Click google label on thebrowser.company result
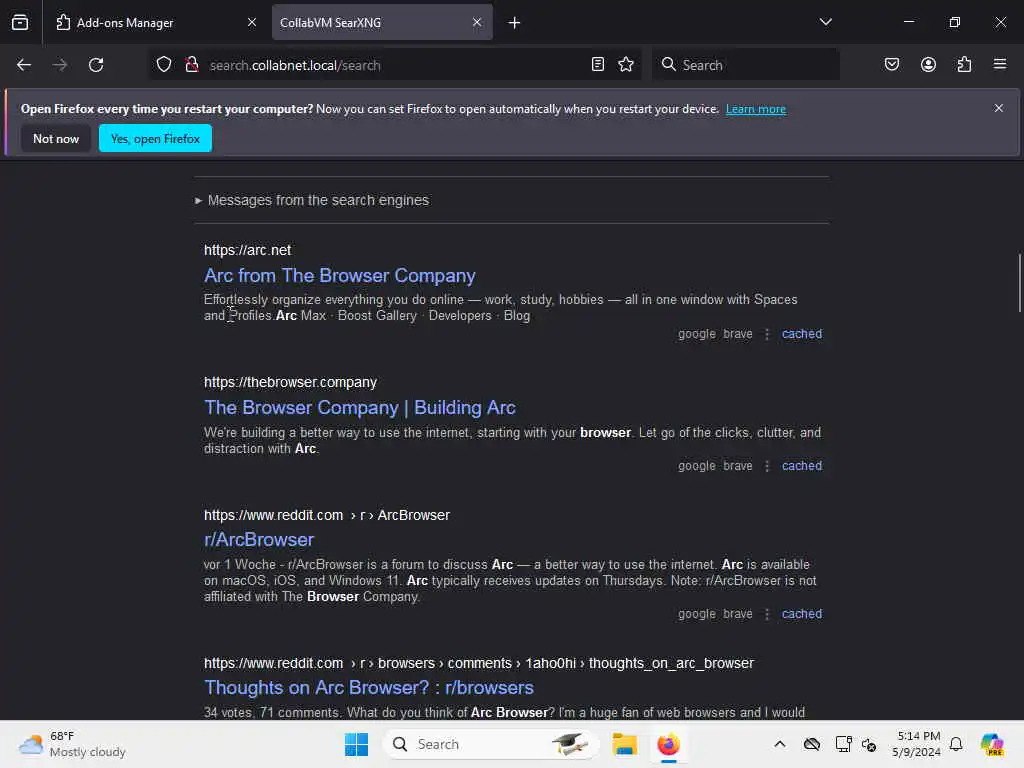Screen dimensions: 1024x768 coord(697,466)
